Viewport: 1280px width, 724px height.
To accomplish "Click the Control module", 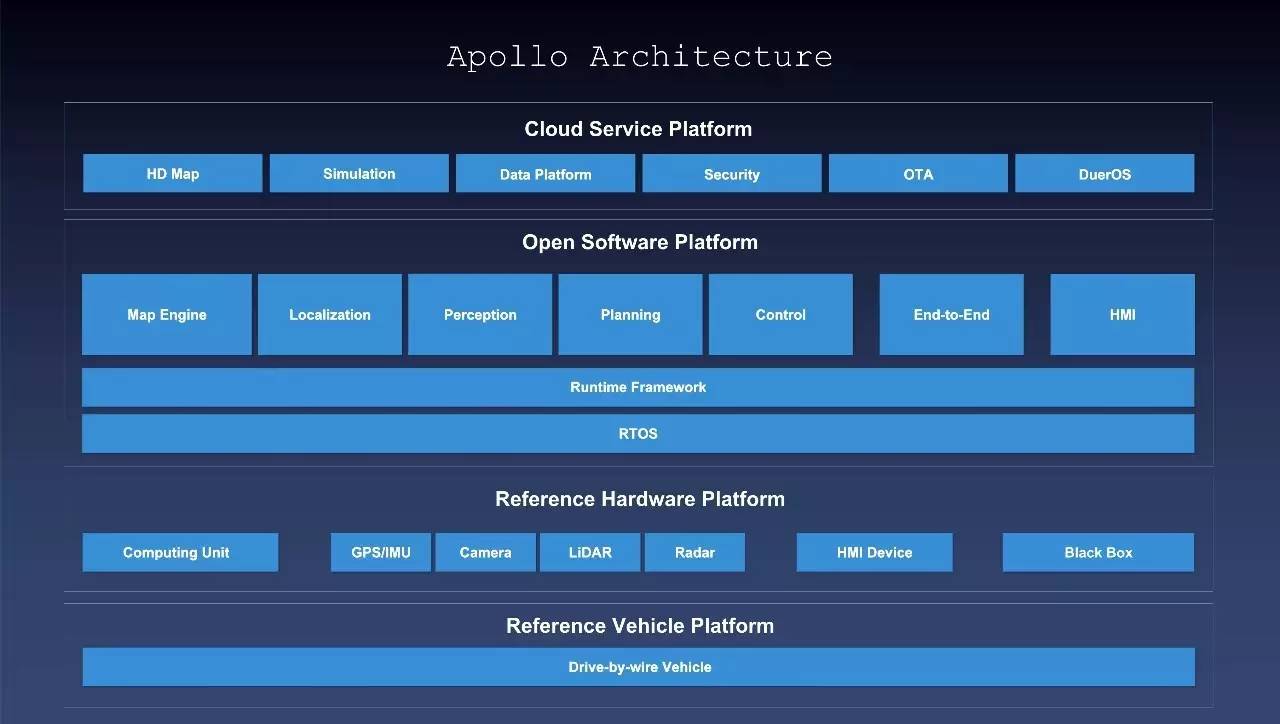I will (x=780, y=314).
